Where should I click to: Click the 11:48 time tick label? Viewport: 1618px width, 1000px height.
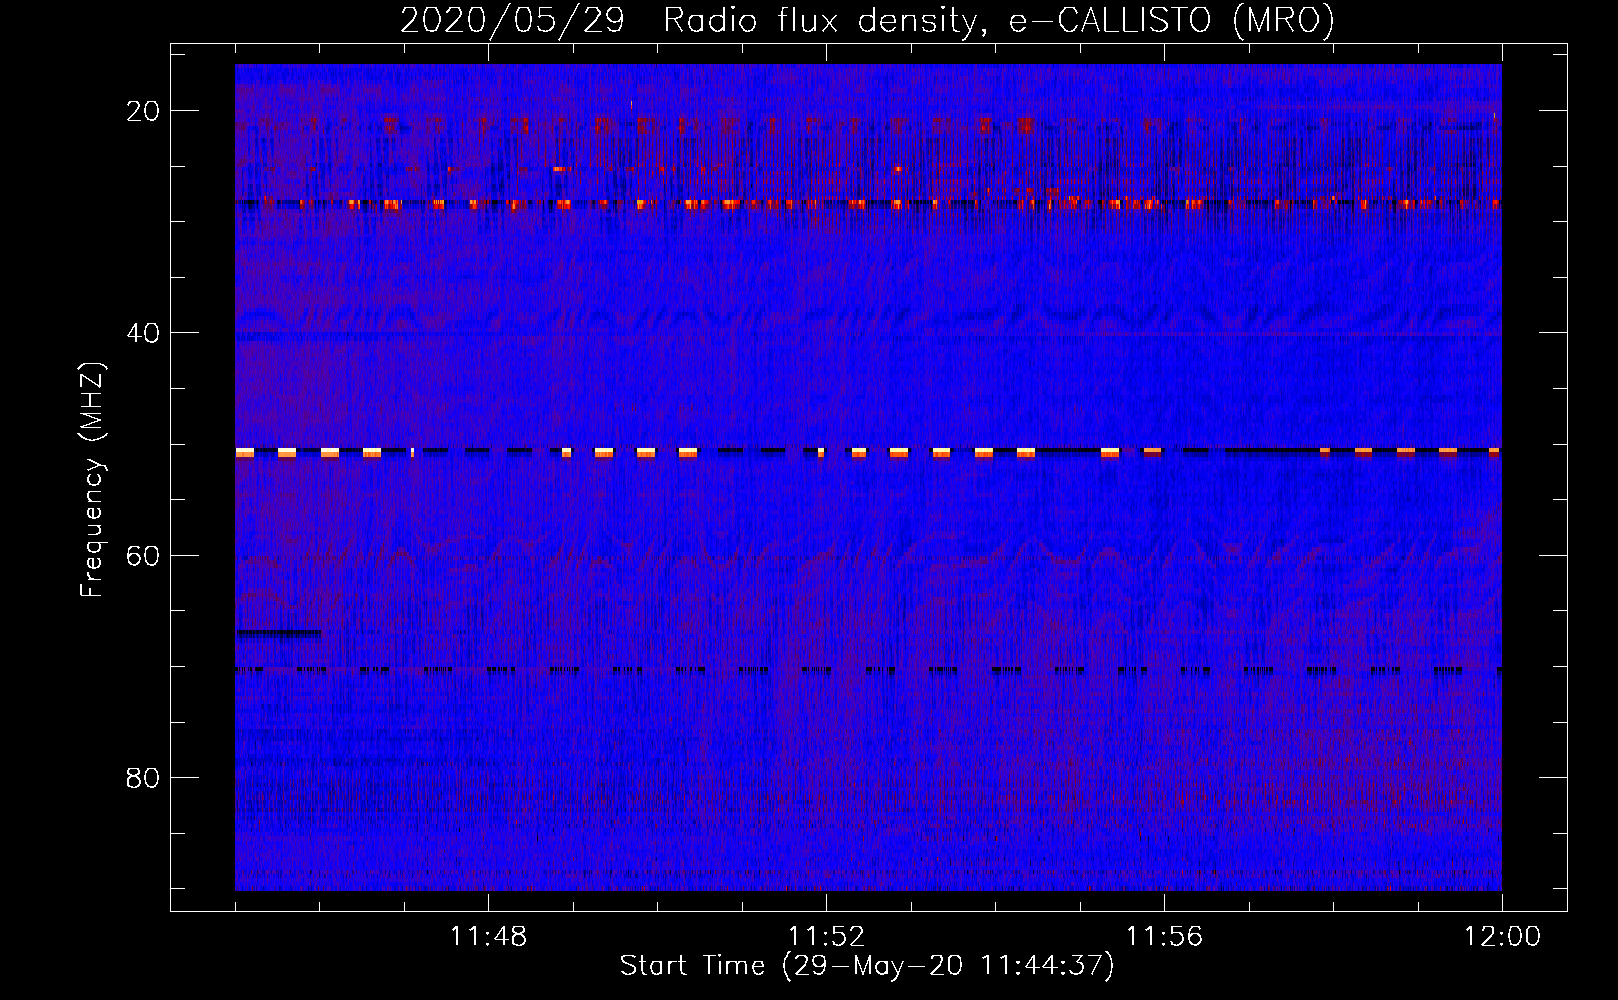(488, 937)
